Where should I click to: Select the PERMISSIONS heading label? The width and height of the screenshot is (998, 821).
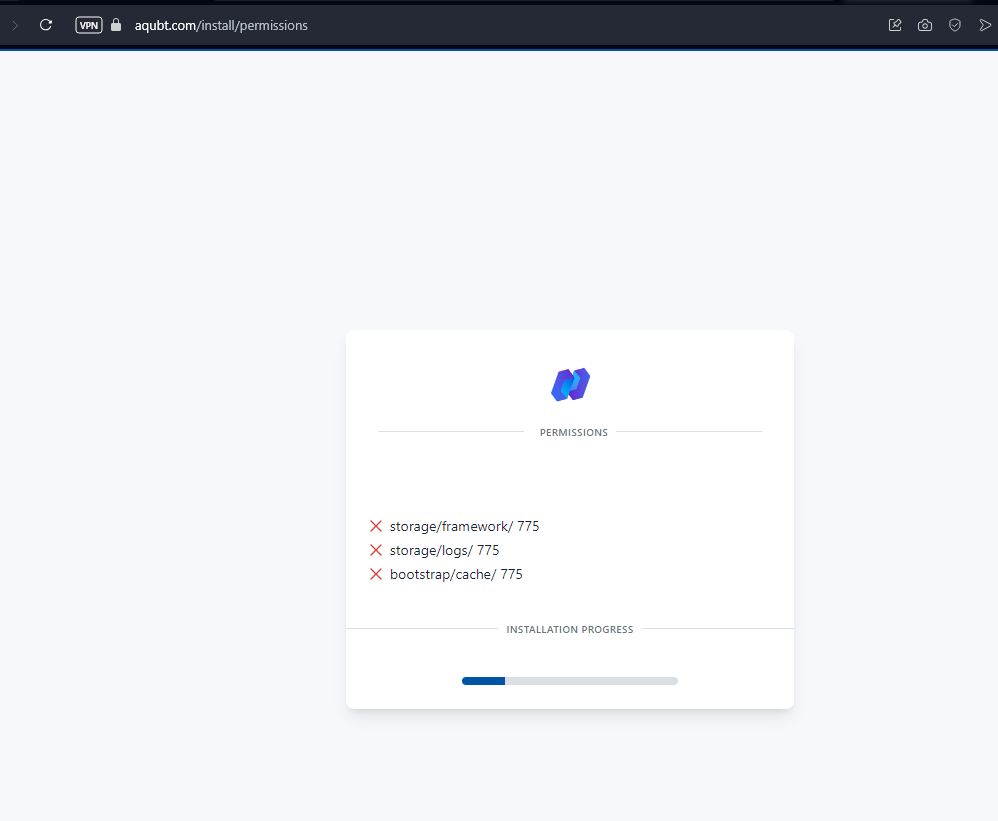[x=573, y=432]
